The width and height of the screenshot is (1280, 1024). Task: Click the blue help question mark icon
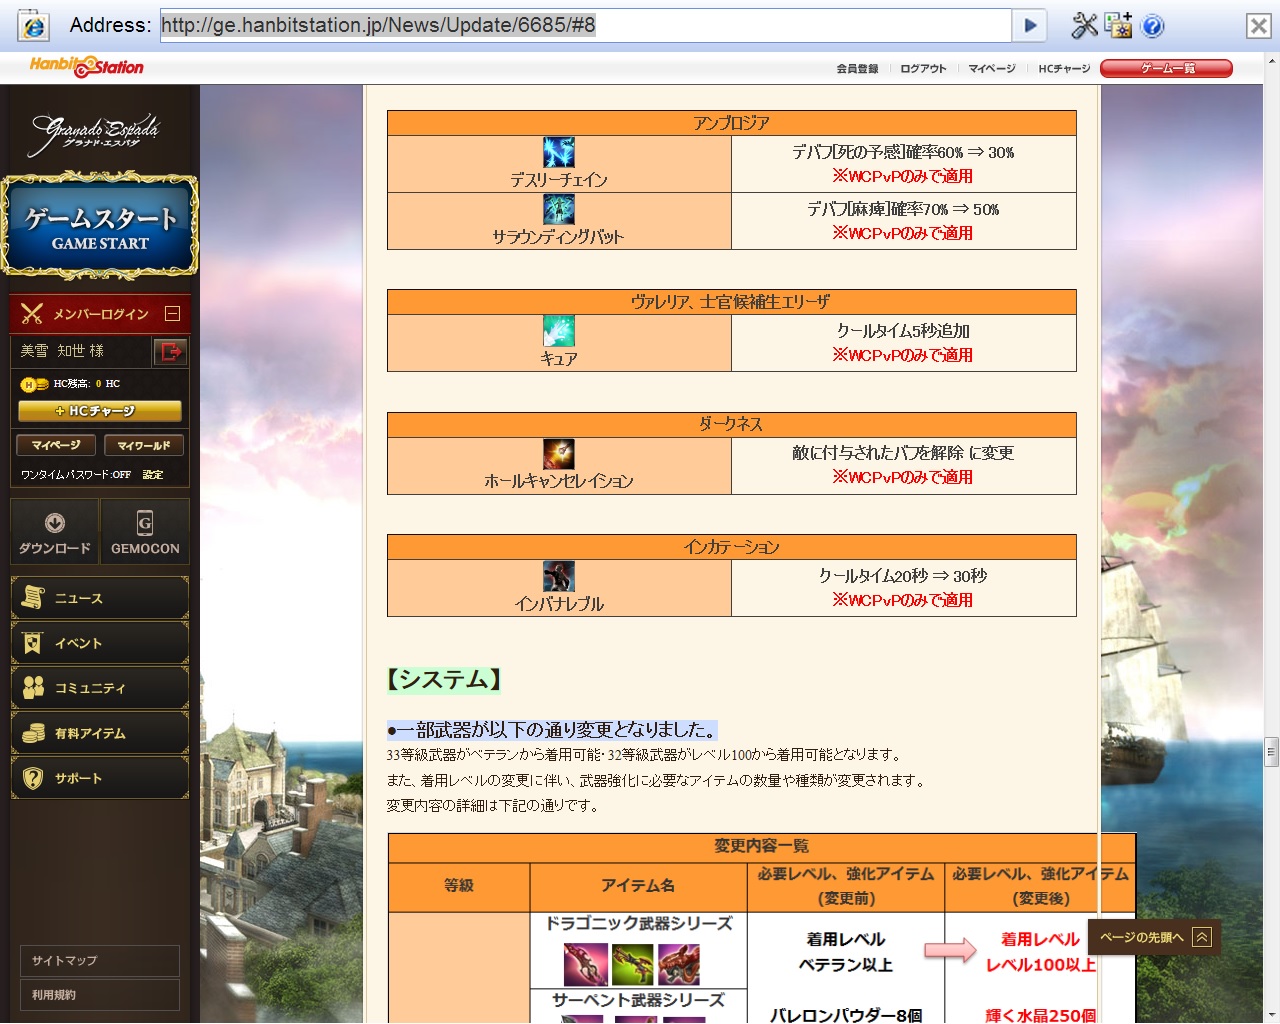point(1152,26)
